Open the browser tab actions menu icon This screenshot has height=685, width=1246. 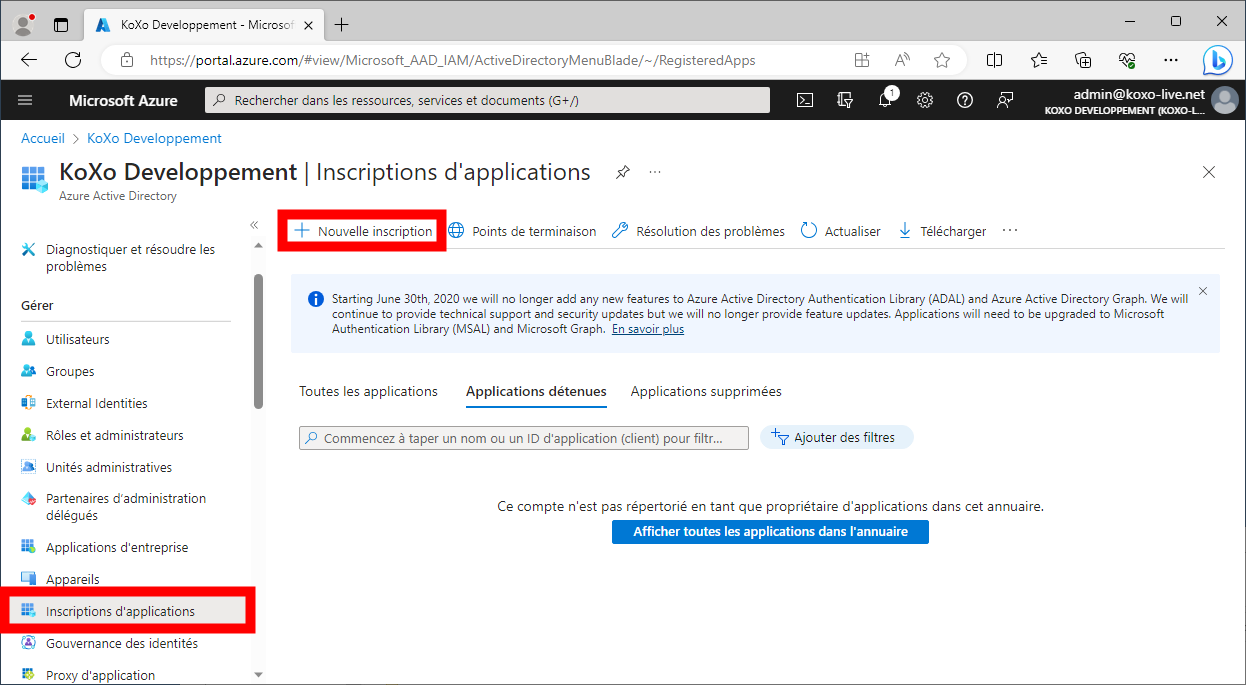coord(61,24)
